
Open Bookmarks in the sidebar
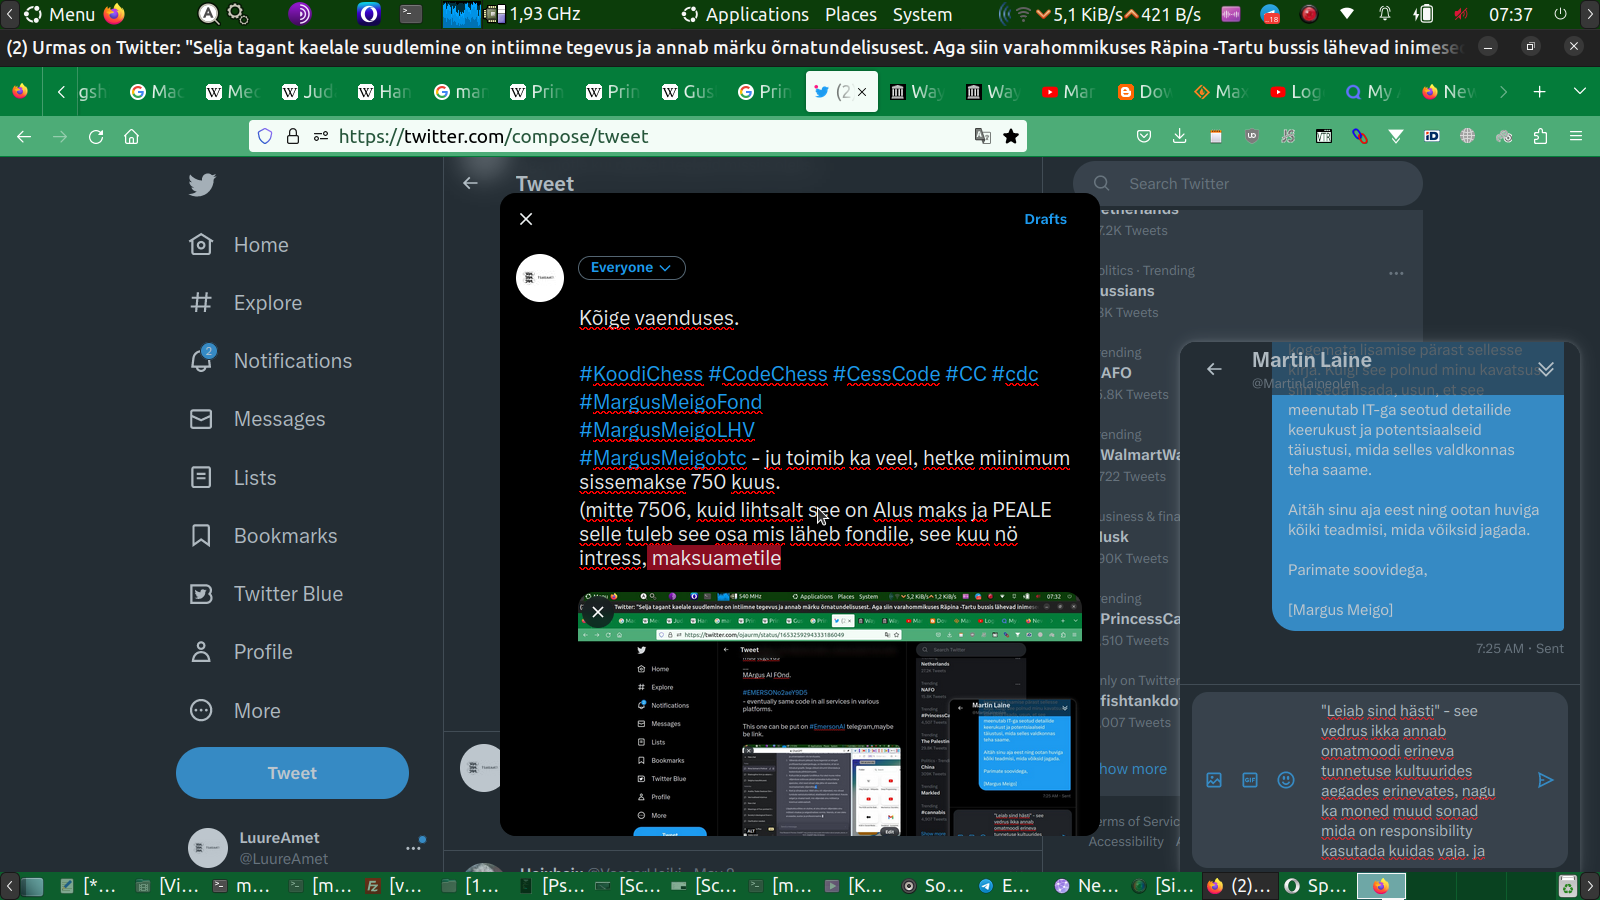pyautogui.click(x=264, y=536)
